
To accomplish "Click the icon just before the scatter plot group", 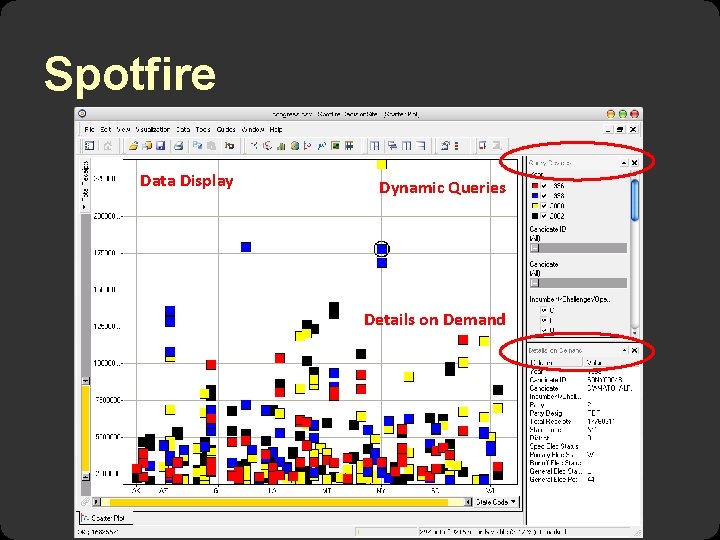I will (229, 146).
